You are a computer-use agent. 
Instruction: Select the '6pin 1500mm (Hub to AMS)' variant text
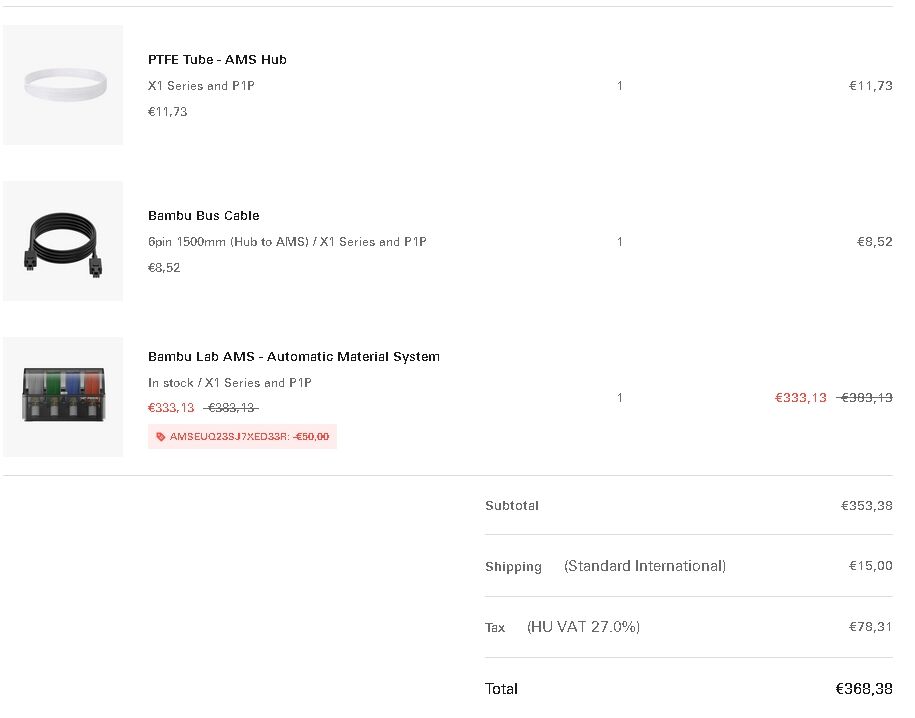tap(228, 242)
